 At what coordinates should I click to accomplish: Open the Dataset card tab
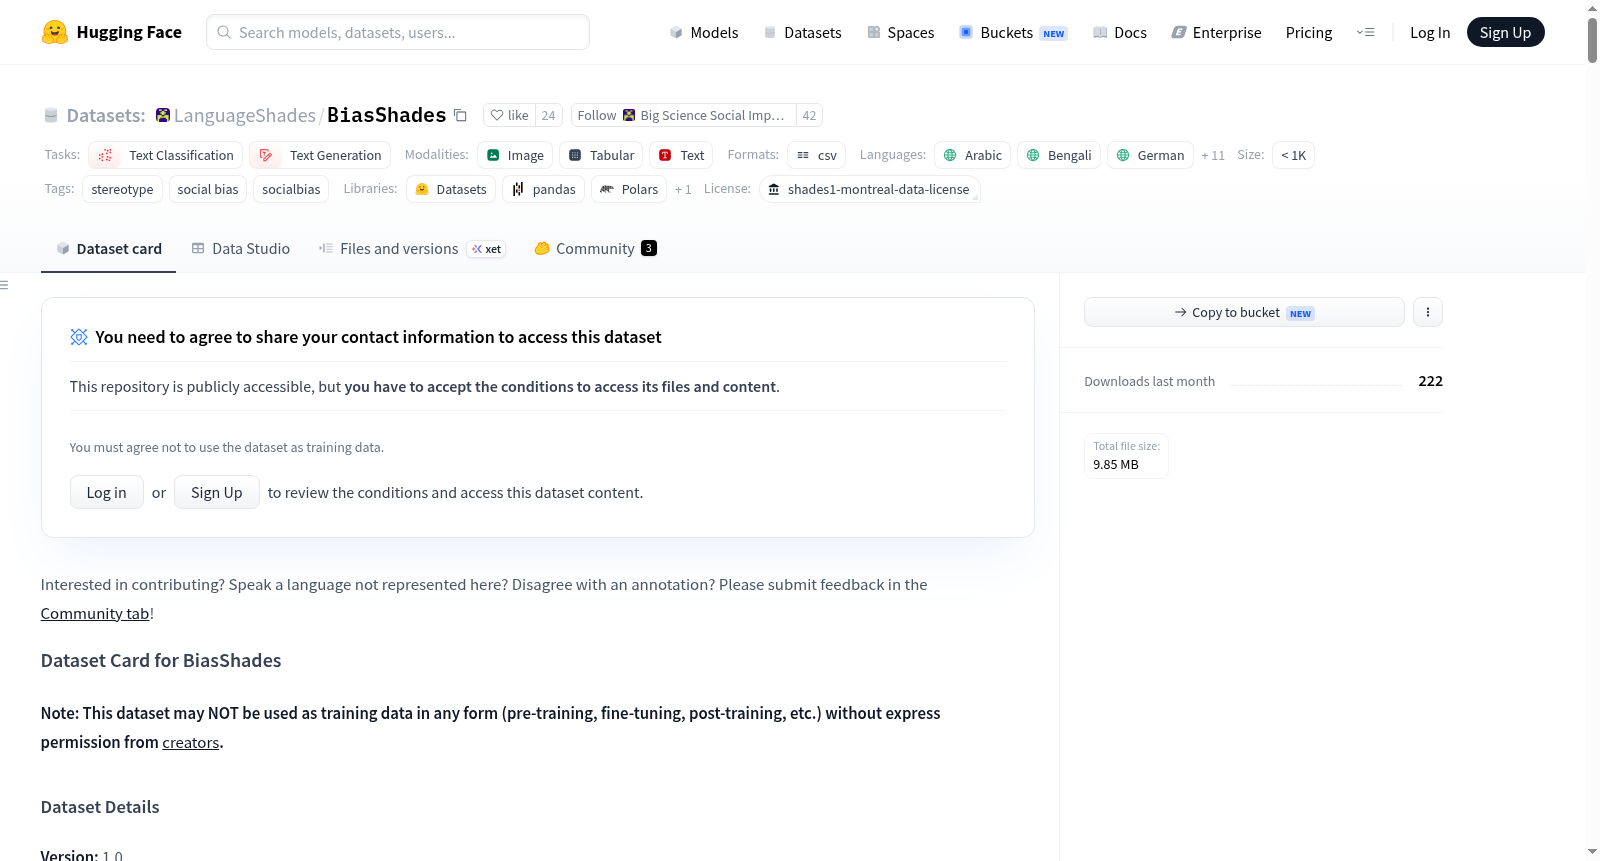(108, 249)
